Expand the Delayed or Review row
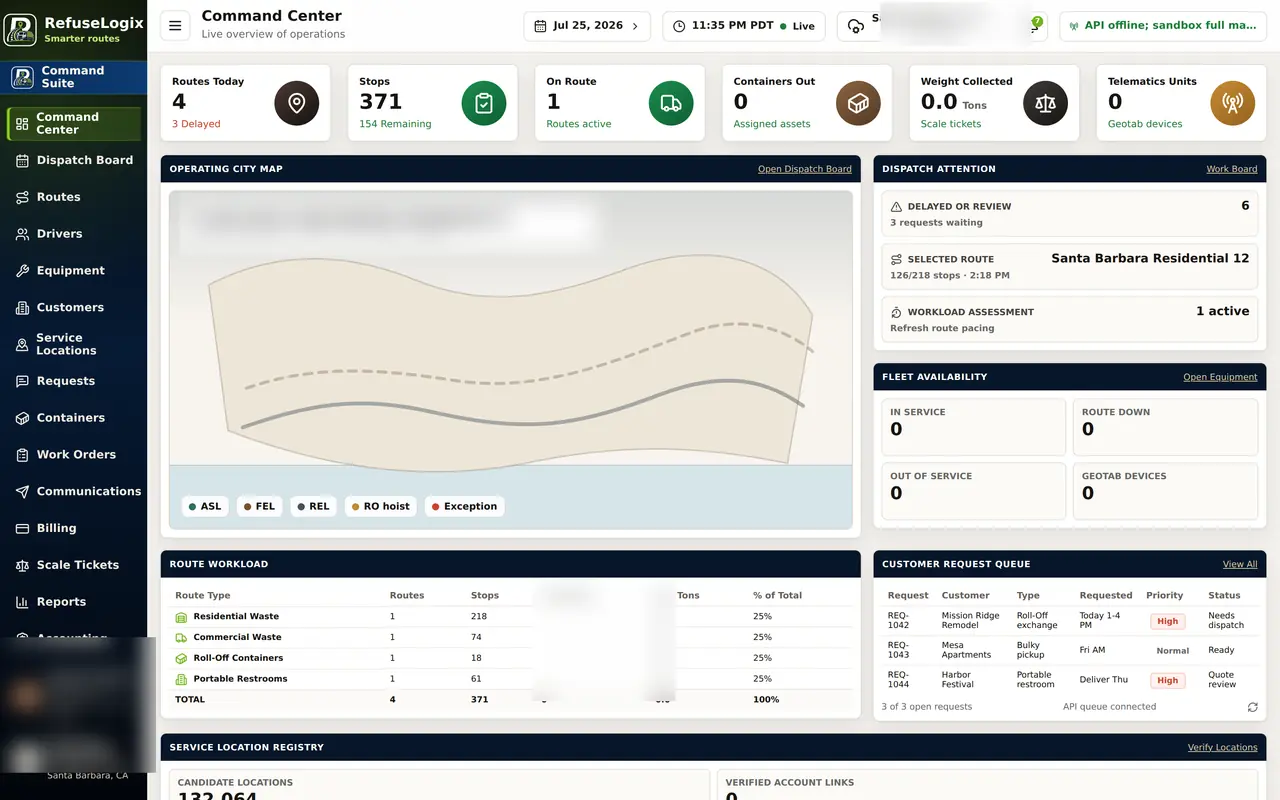Screen dimensions: 1280x800 click(1070, 214)
